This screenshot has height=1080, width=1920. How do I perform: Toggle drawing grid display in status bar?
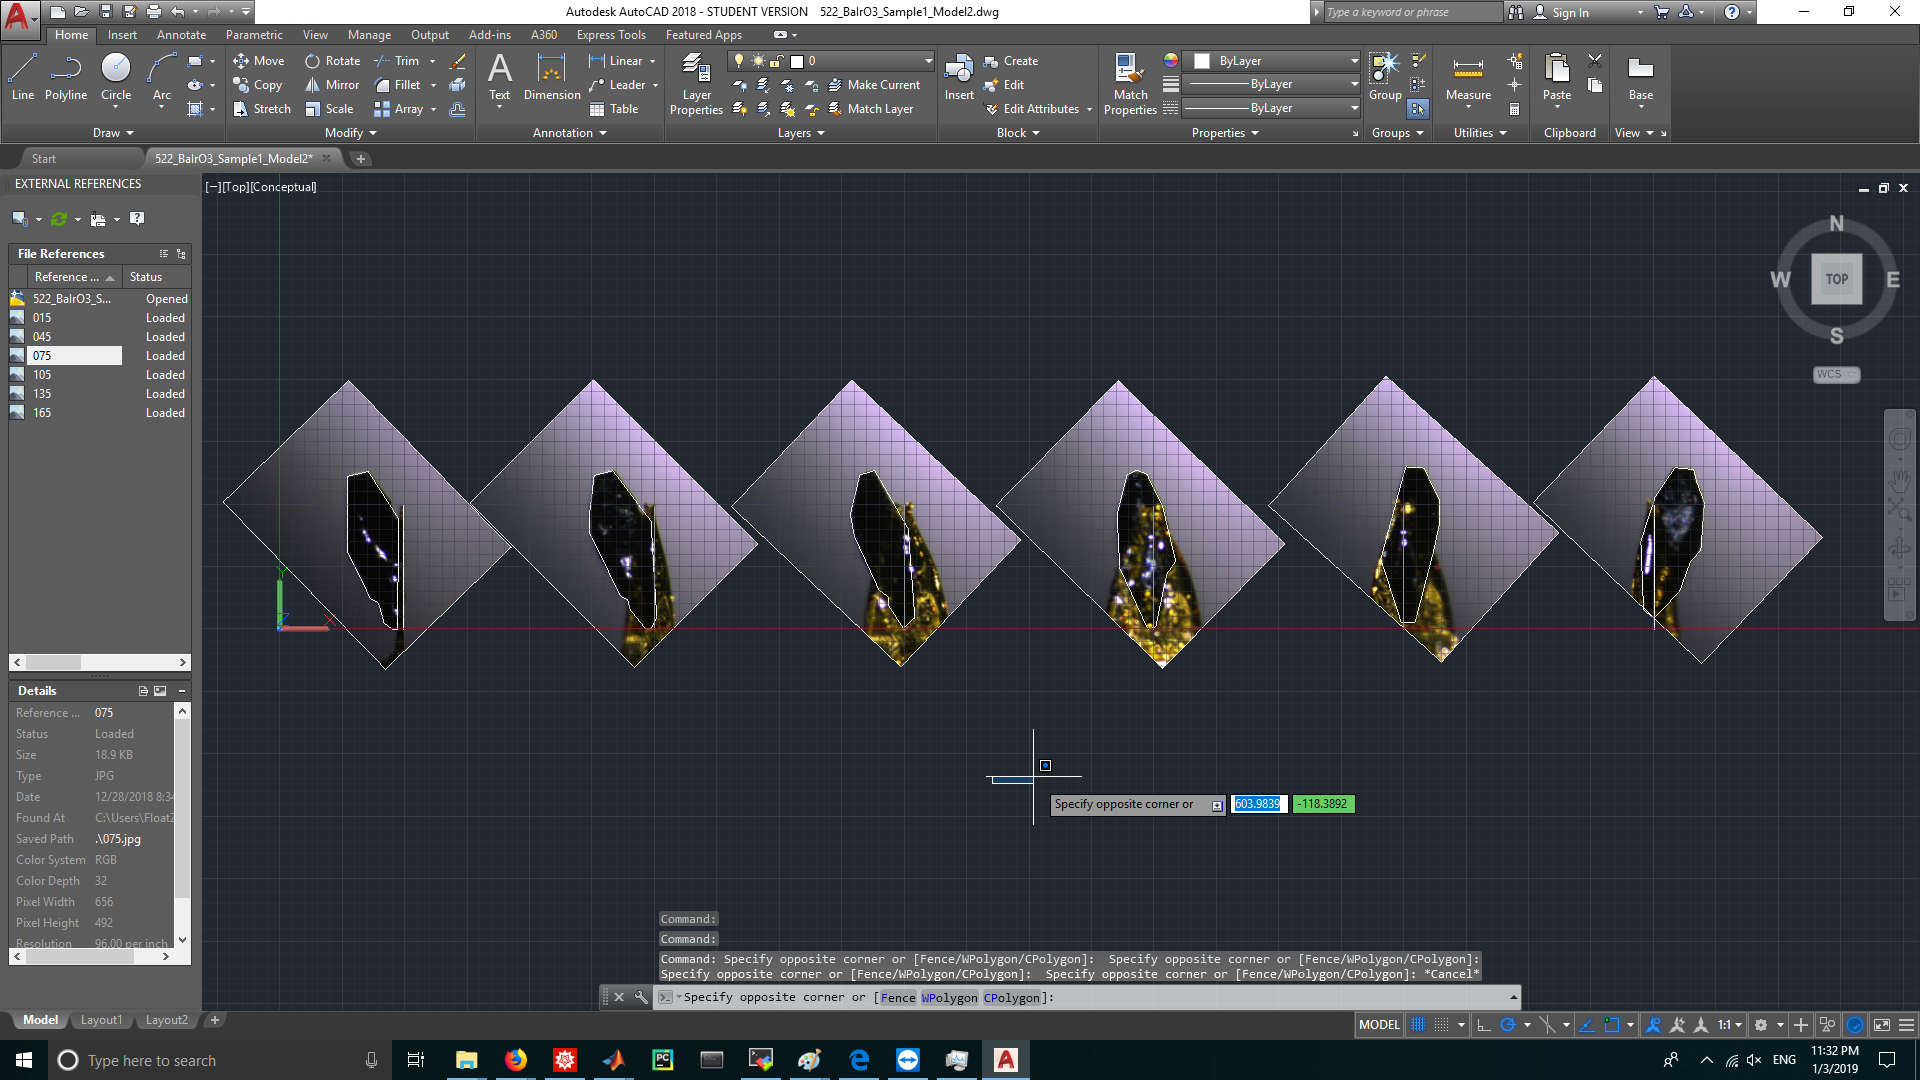point(1418,1025)
